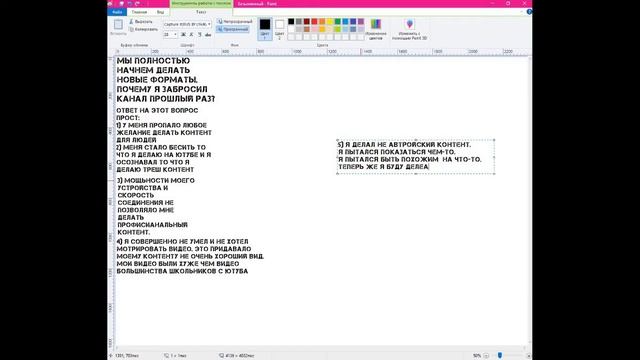Select the Непрозрачный background option
The height and width of the screenshot is (360, 640).
click(235, 21)
